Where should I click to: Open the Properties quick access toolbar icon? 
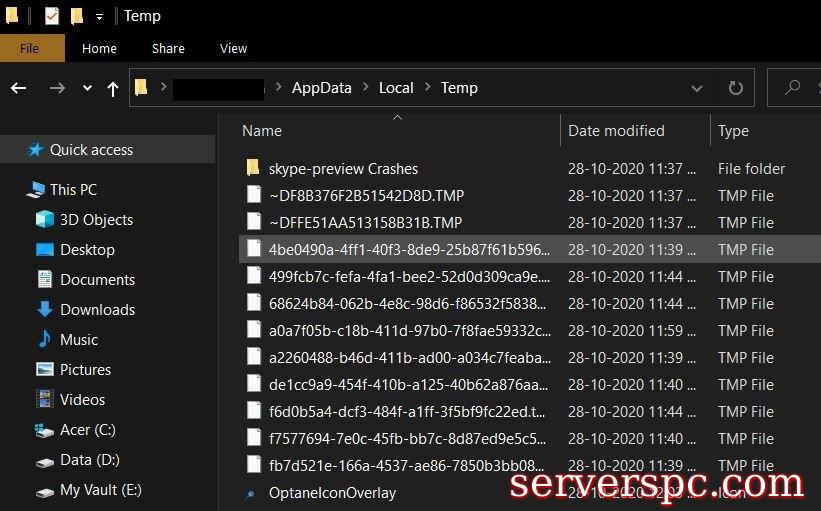[52, 16]
